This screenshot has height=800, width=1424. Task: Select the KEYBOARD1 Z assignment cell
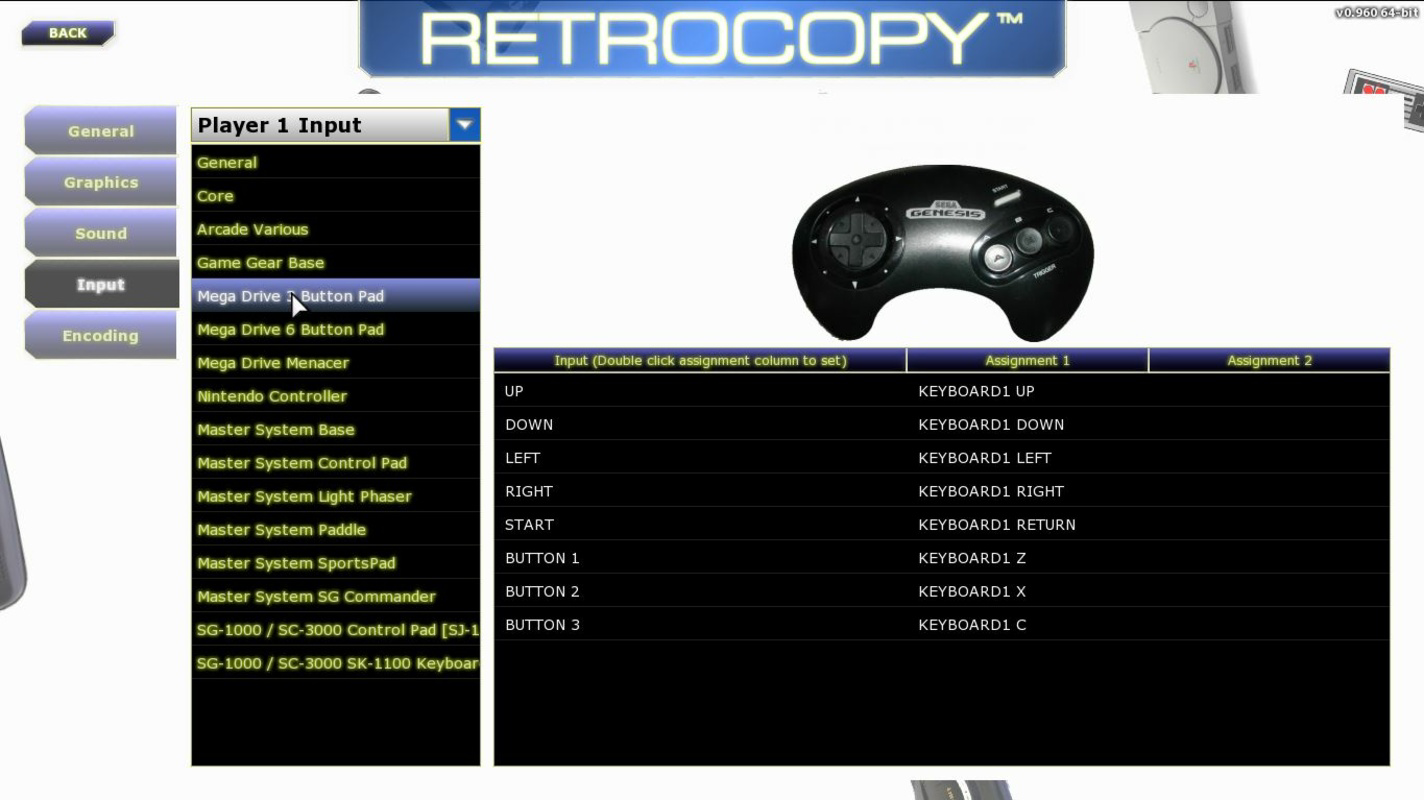point(1027,557)
